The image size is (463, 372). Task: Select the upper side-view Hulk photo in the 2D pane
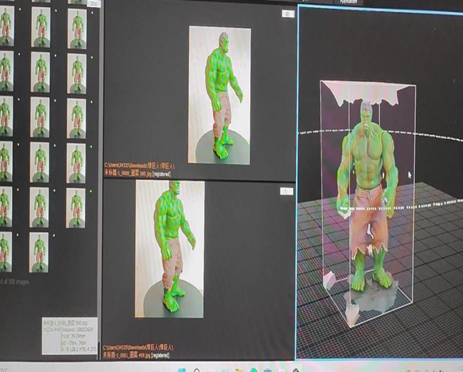point(220,95)
